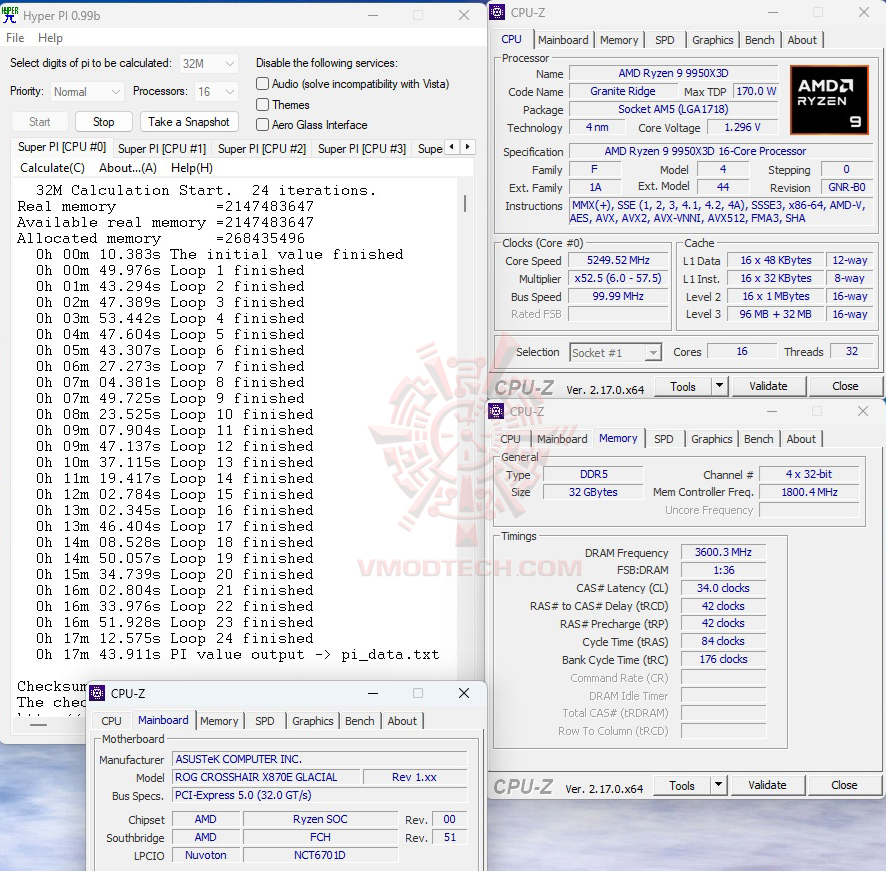Expand Tools dropdown arrow in CPU tab window
Screen dimensions: 886x871
(719, 386)
